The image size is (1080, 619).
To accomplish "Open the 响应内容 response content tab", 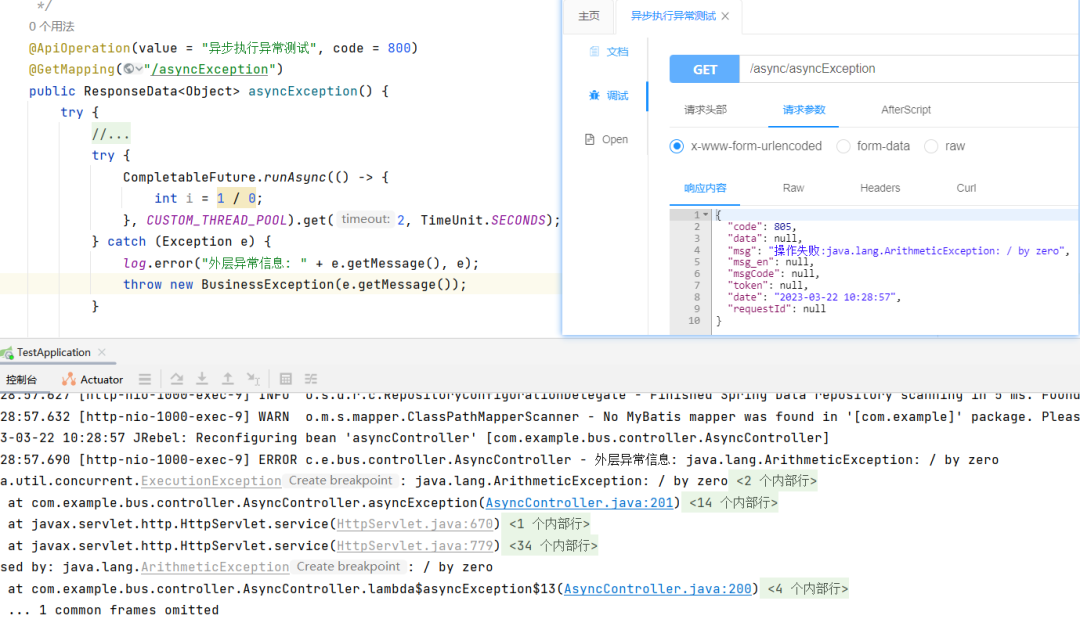I will (705, 189).
